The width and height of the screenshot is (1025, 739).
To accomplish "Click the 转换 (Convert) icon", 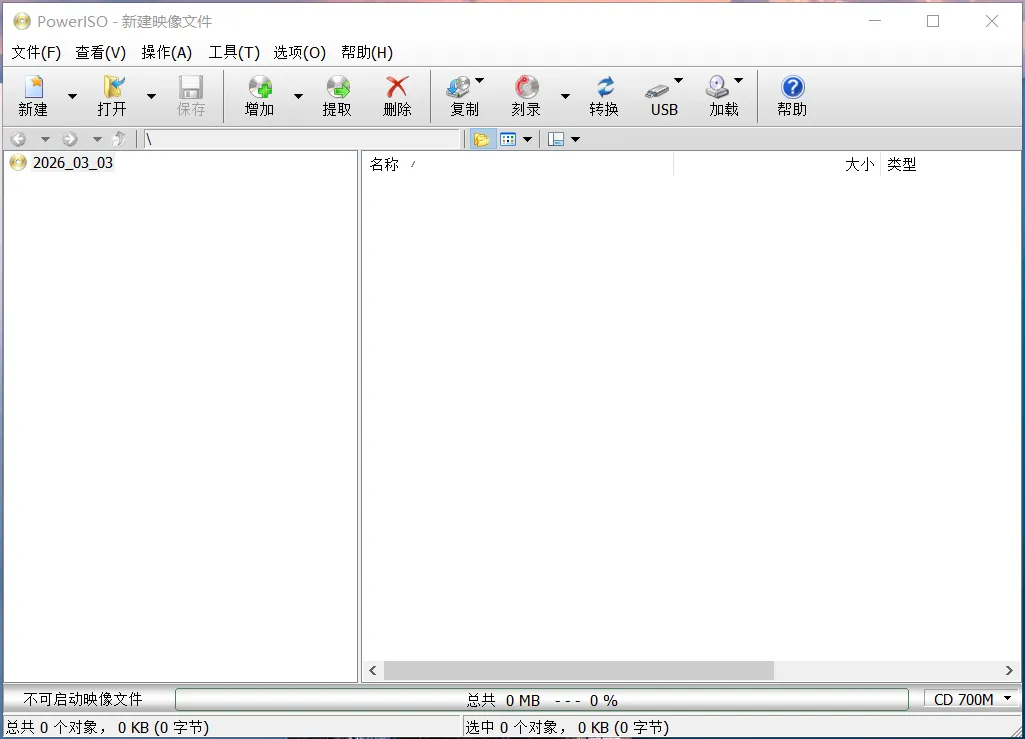I will pos(604,96).
